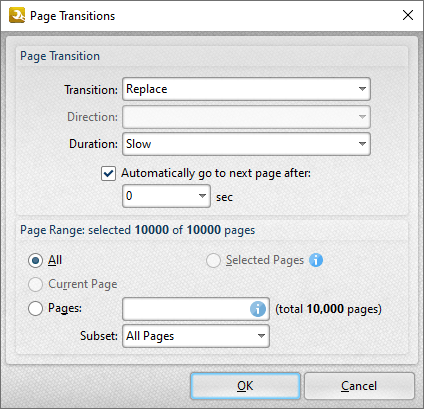This screenshot has width=424, height=409.
Task: Click the 'Direction:' label
Action: click(x=92, y=117)
